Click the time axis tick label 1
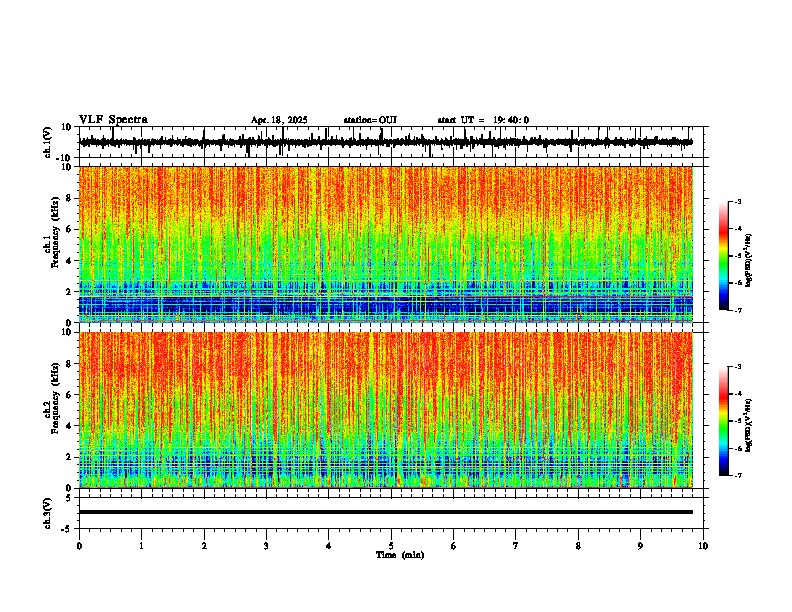This screenshot has height=612, width=792. coord(141,546)
